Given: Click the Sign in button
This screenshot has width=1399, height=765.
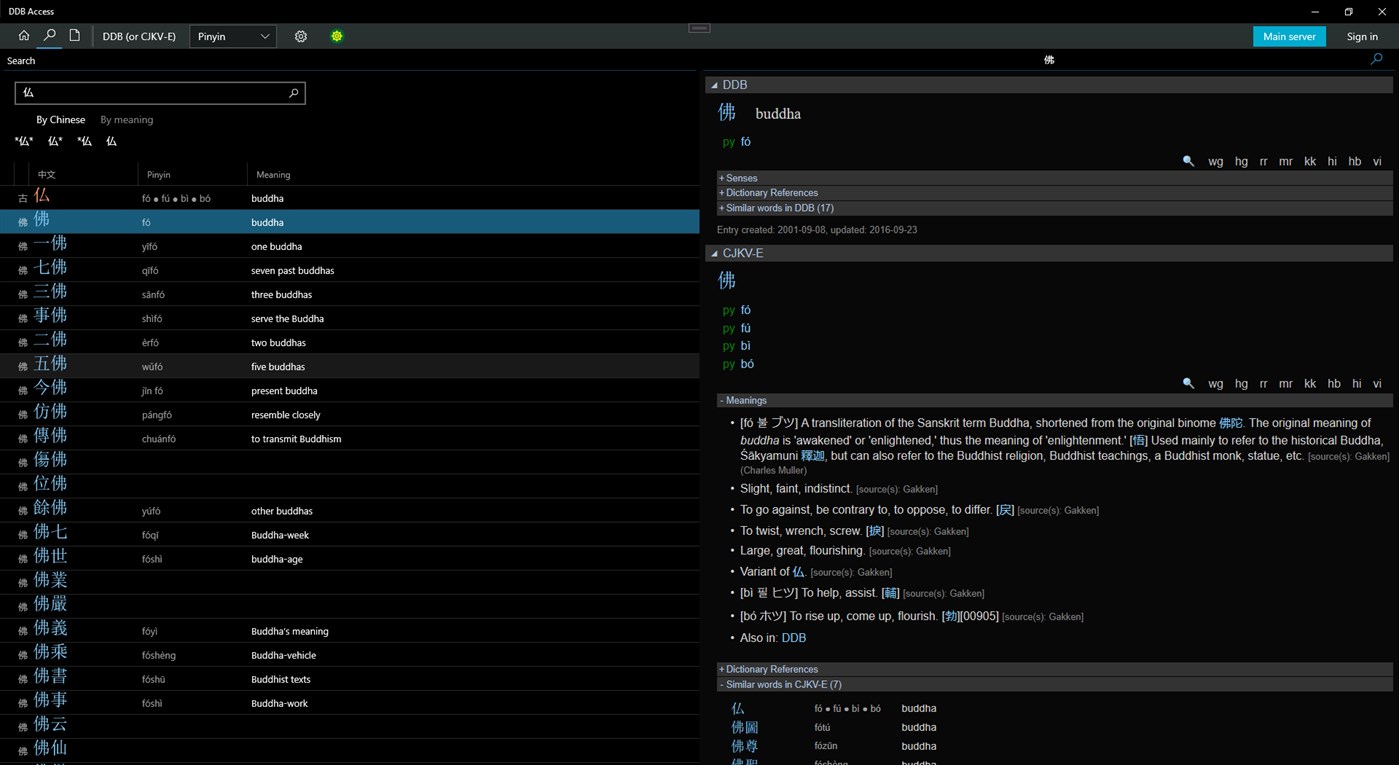Looking at the screenshot, I should [1362, 36].
